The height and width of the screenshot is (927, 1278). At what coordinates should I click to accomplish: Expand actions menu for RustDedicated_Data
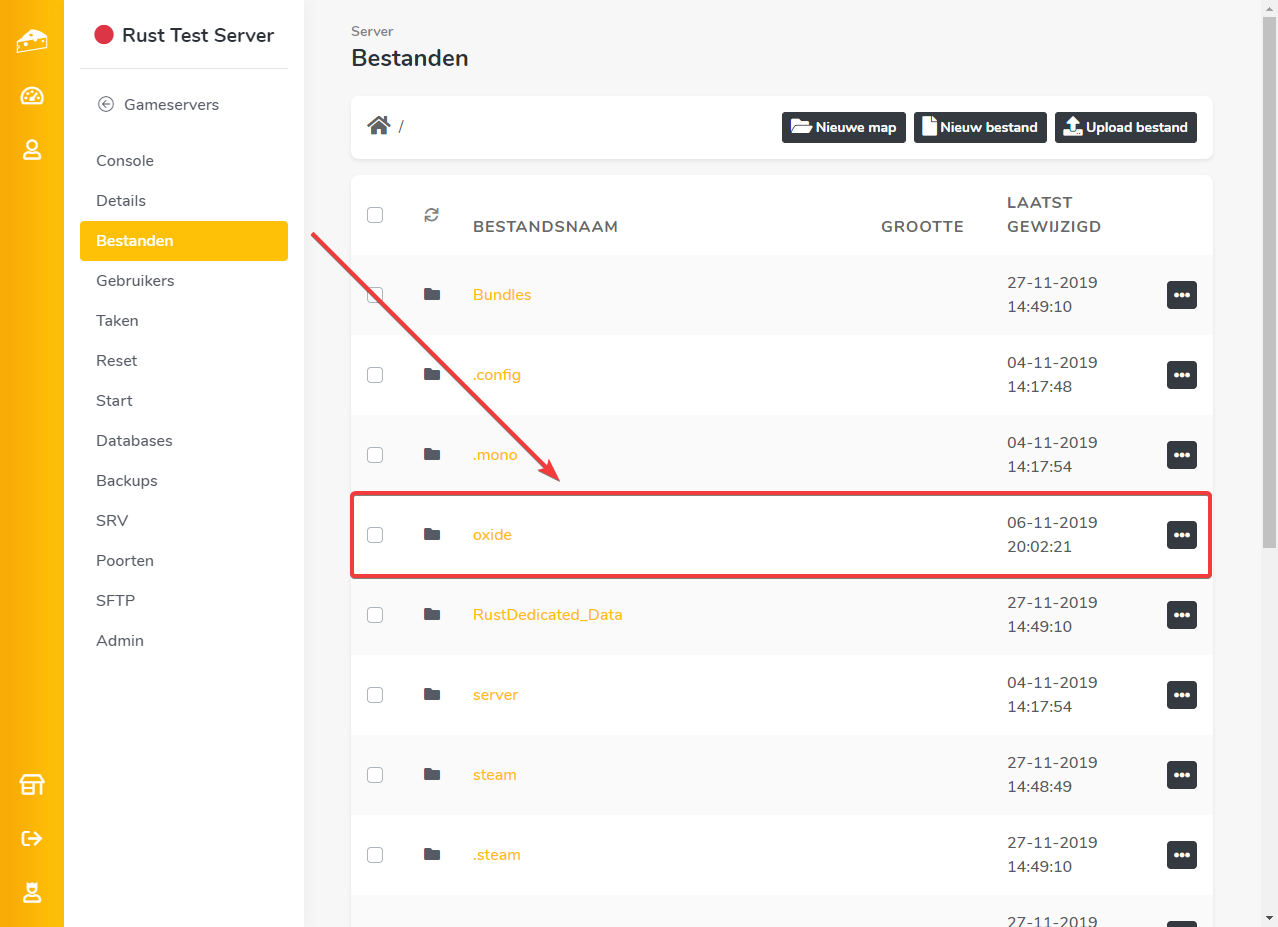coord(1181,615)
